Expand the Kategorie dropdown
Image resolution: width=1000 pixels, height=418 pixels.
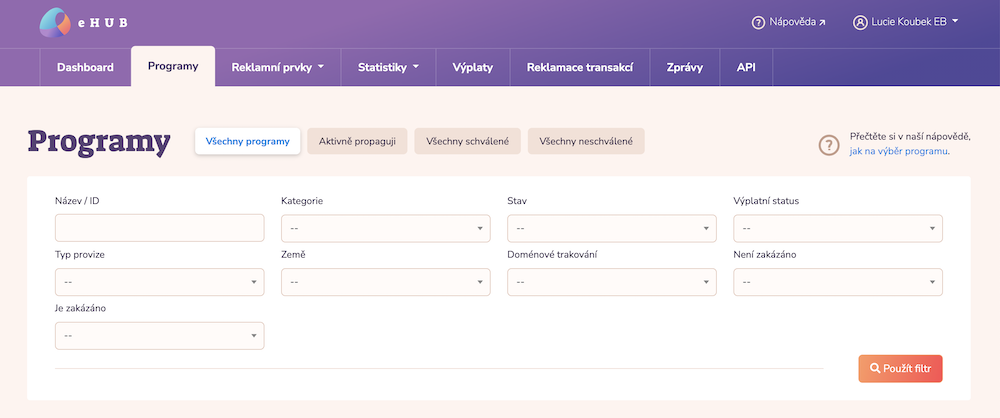pos(385,228)
